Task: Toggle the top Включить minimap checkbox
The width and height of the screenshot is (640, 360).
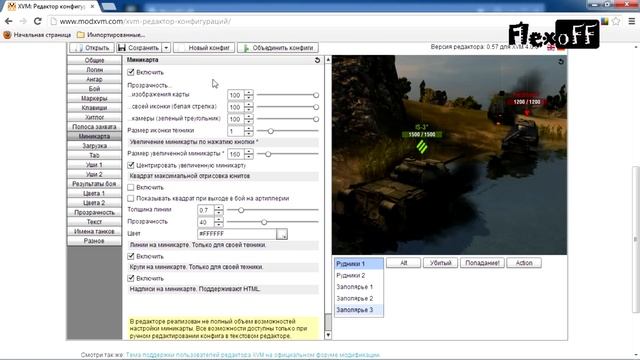Action: tap(131, 72)
